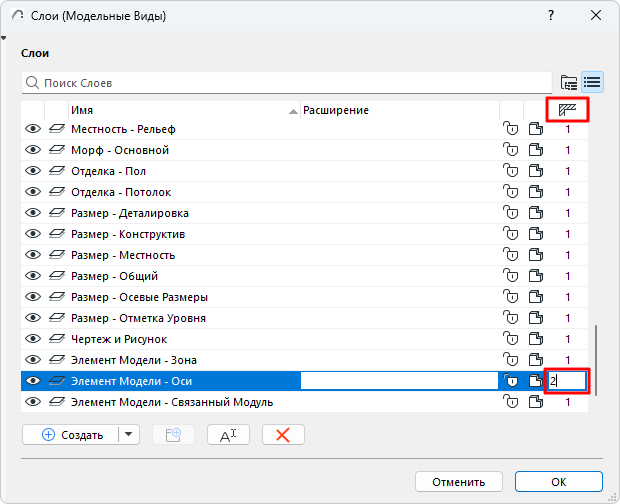Collapse the Слои panel section
The height and width of the screenshot is (504, 620).
click(6, 38)
